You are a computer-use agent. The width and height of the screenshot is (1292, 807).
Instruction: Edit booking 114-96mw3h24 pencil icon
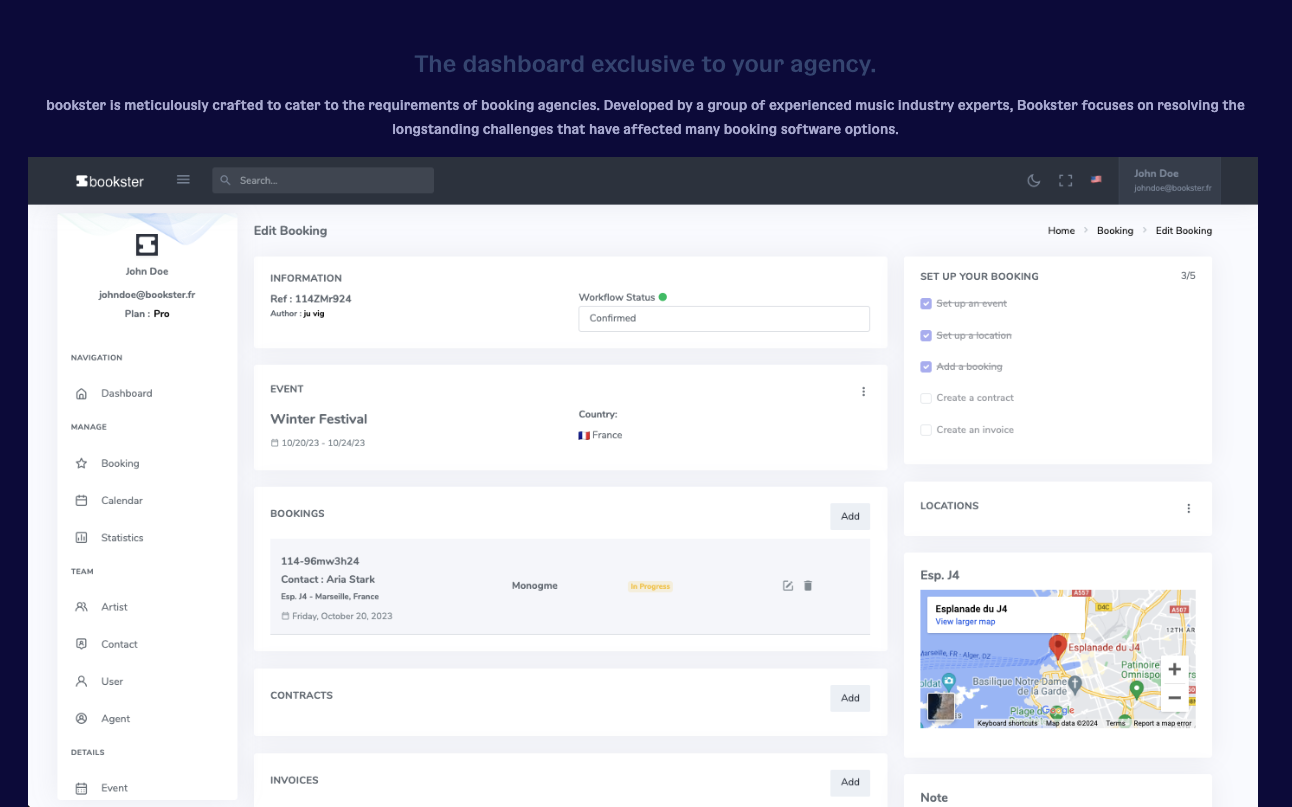[x=788, y=586]
